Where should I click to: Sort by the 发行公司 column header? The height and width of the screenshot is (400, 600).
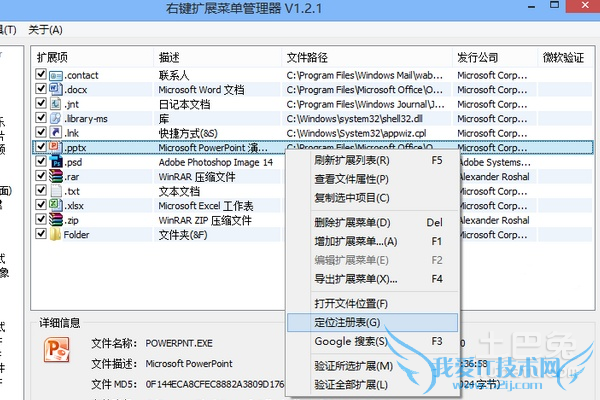[495, 57]
